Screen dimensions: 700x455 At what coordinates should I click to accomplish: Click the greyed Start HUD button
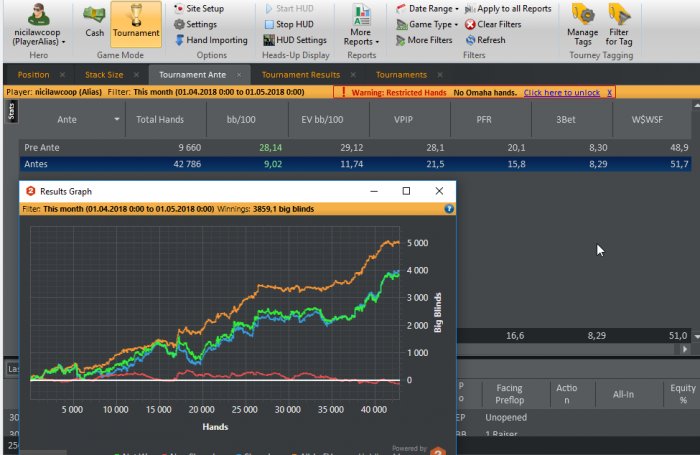click(x=289, y=8)
